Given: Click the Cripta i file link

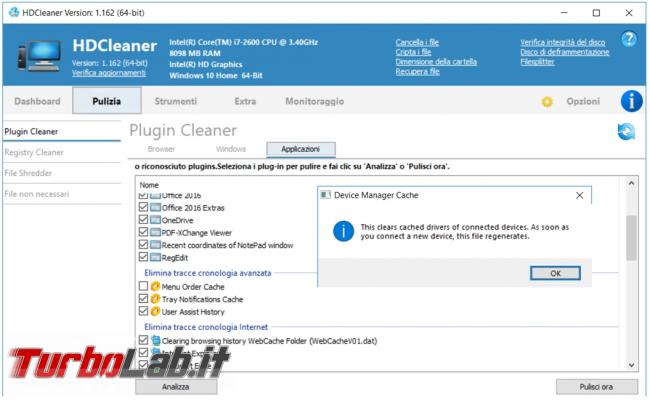Looking at the screenshot, I should pos(413,52).
